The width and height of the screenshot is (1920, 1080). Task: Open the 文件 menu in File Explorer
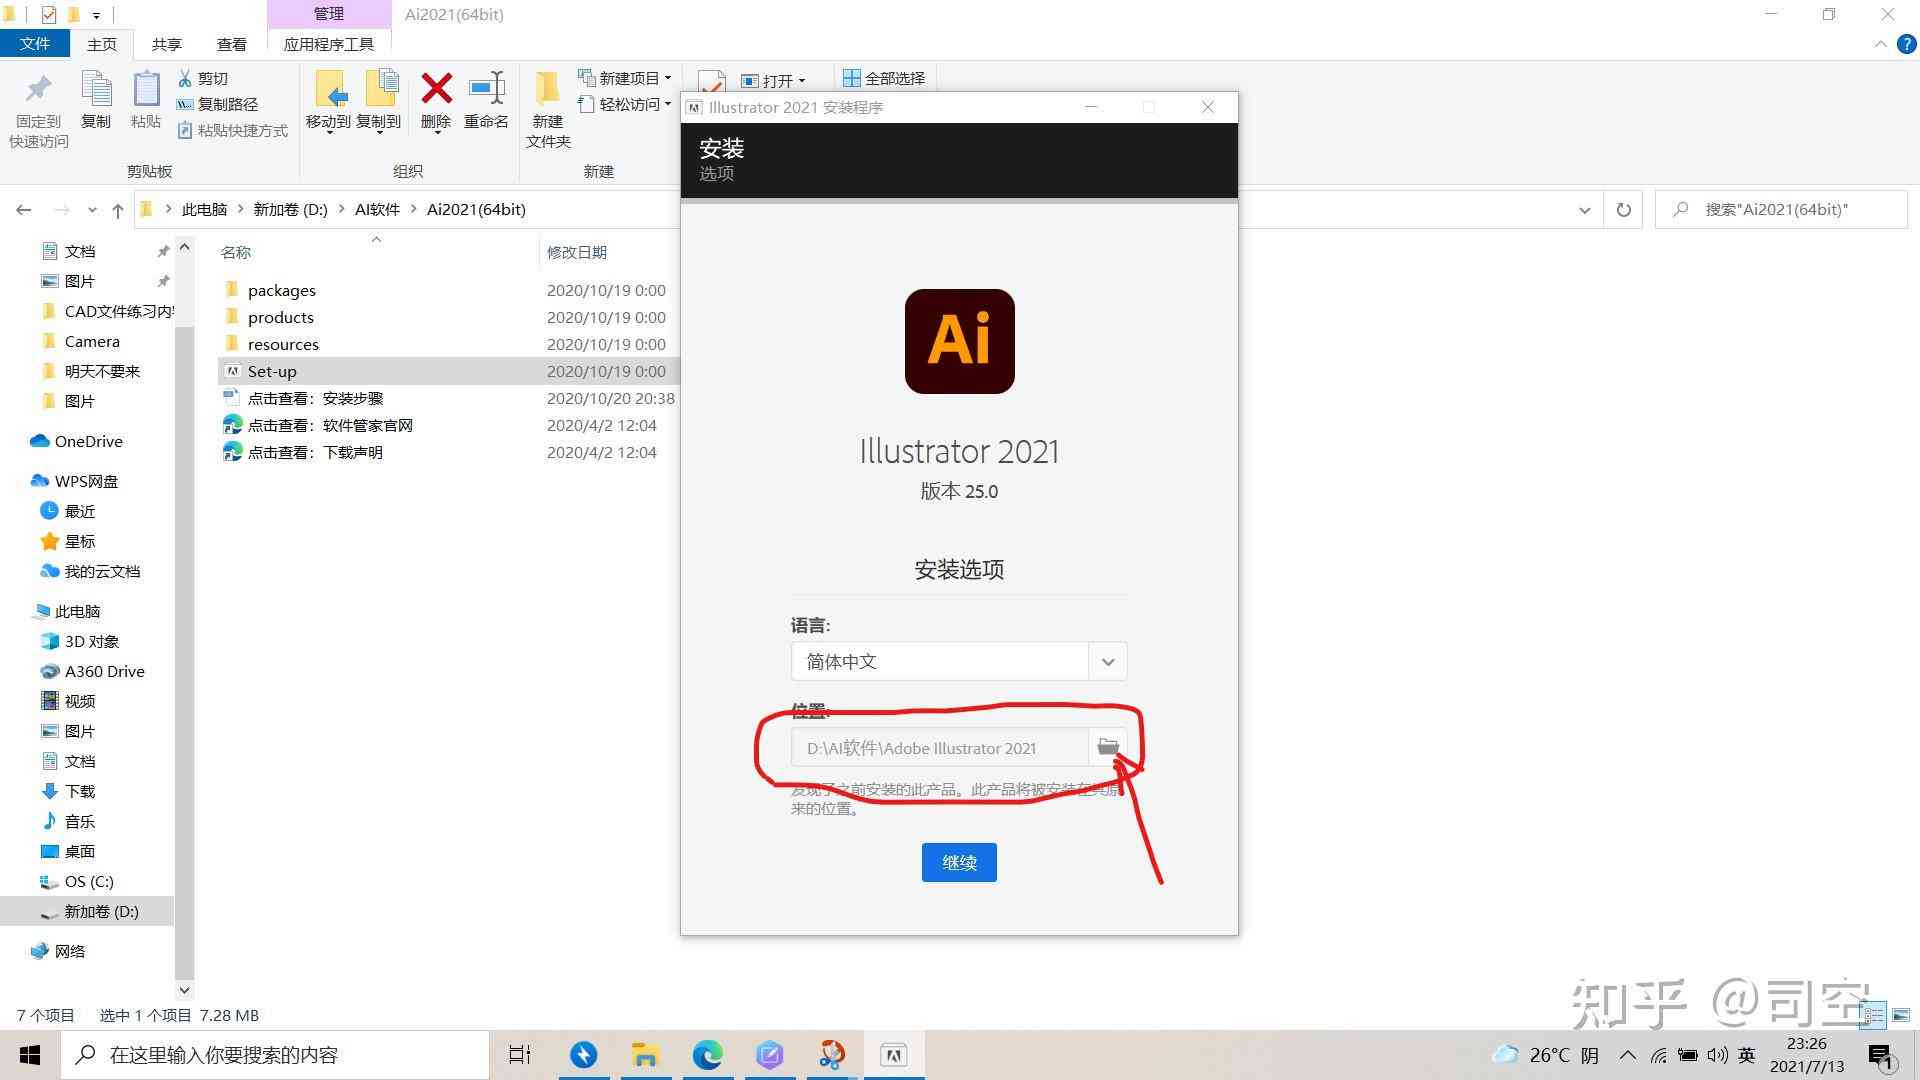point(37,44)
